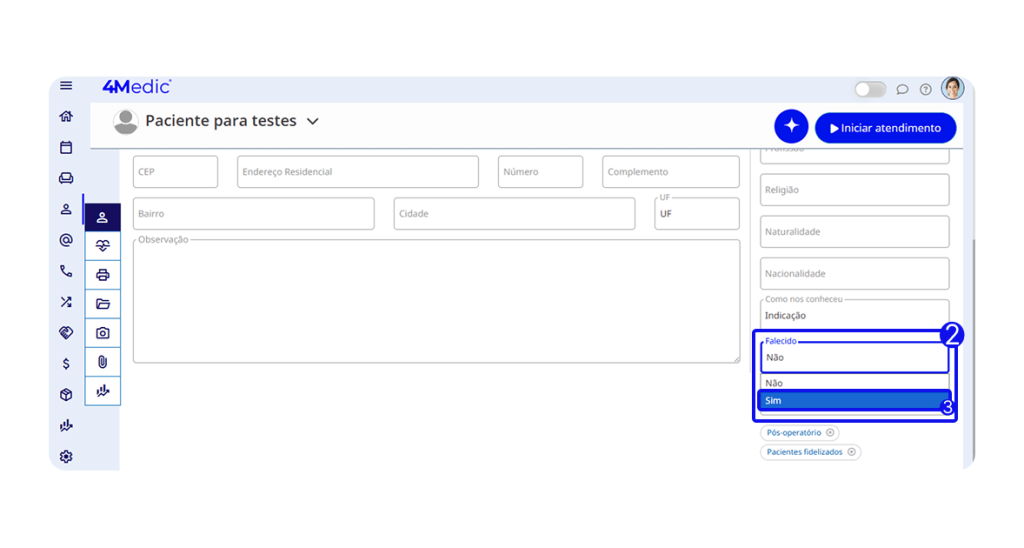Expand the Paciente para testes chevron
Image resolution: width=1024 pixels, height=548 pixels.
[312, 121]
